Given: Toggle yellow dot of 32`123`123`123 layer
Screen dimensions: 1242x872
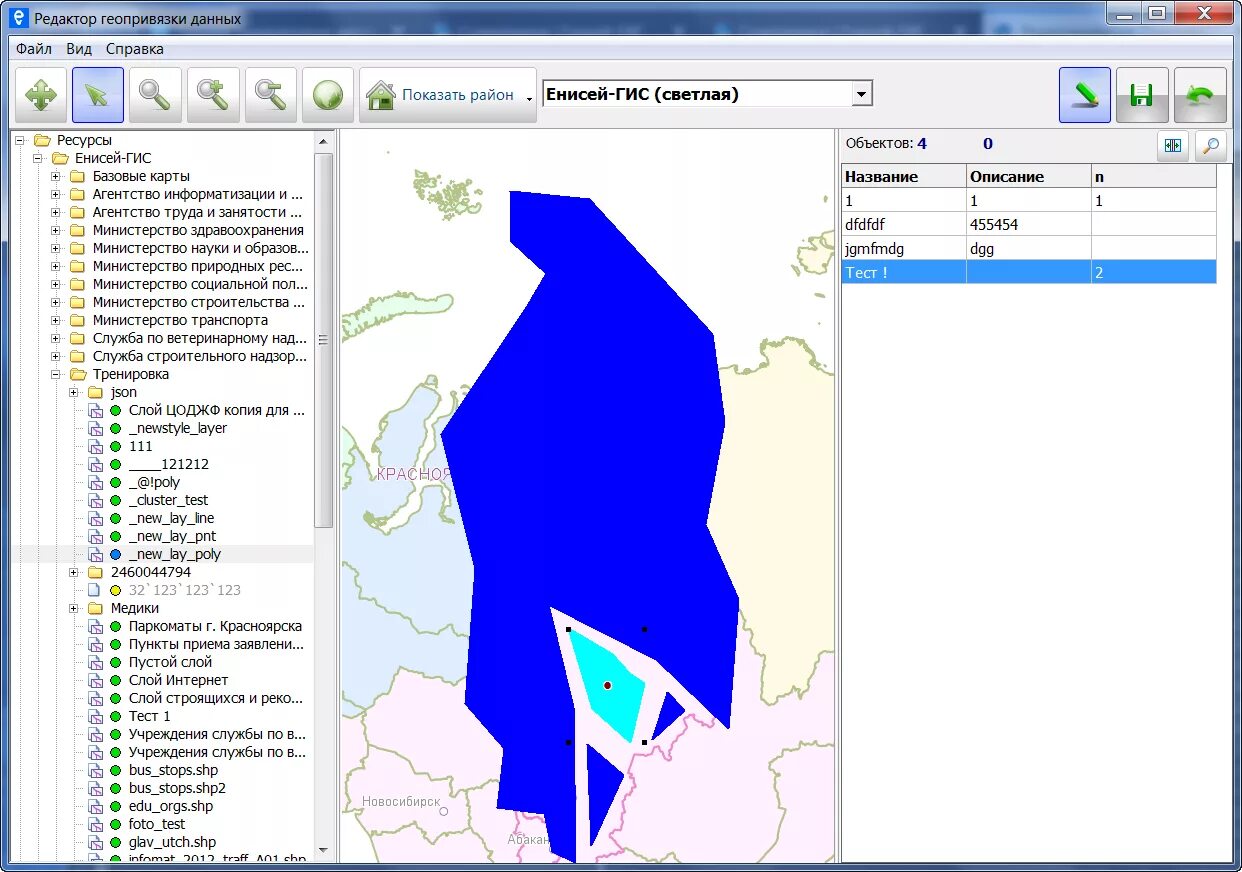Looking at the screenshot, I should click(x=115, y=590).
